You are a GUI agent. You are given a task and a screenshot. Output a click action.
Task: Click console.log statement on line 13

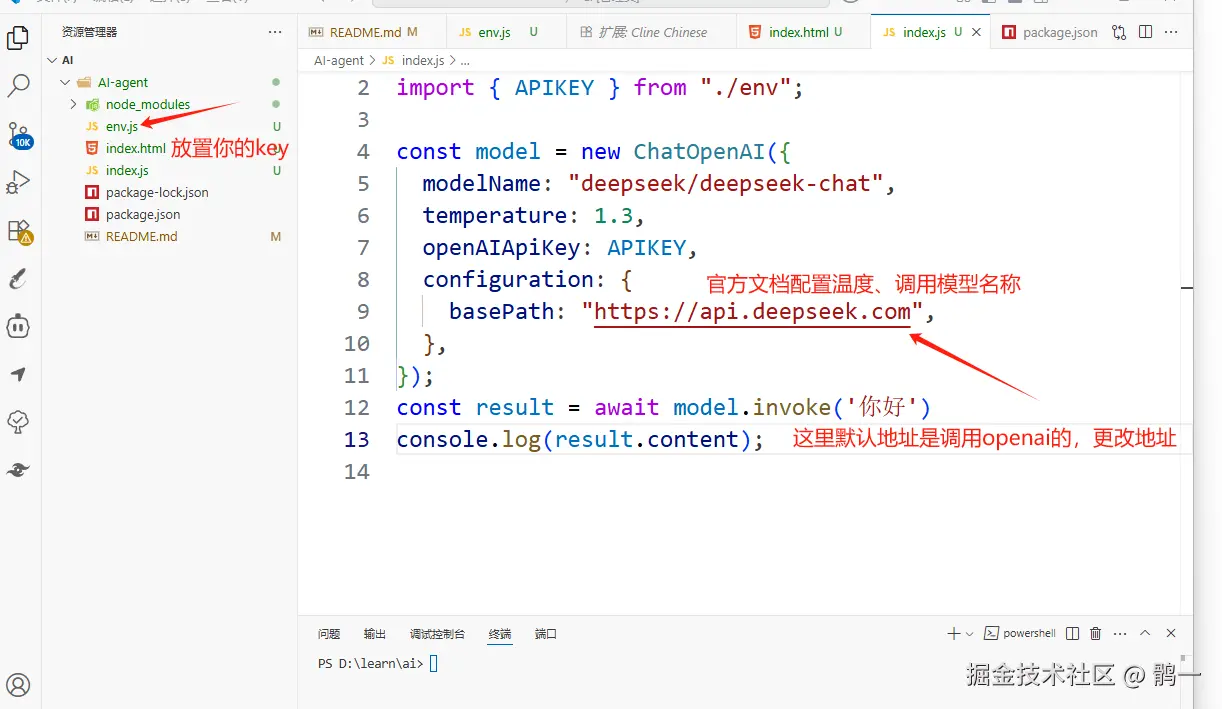580,439
